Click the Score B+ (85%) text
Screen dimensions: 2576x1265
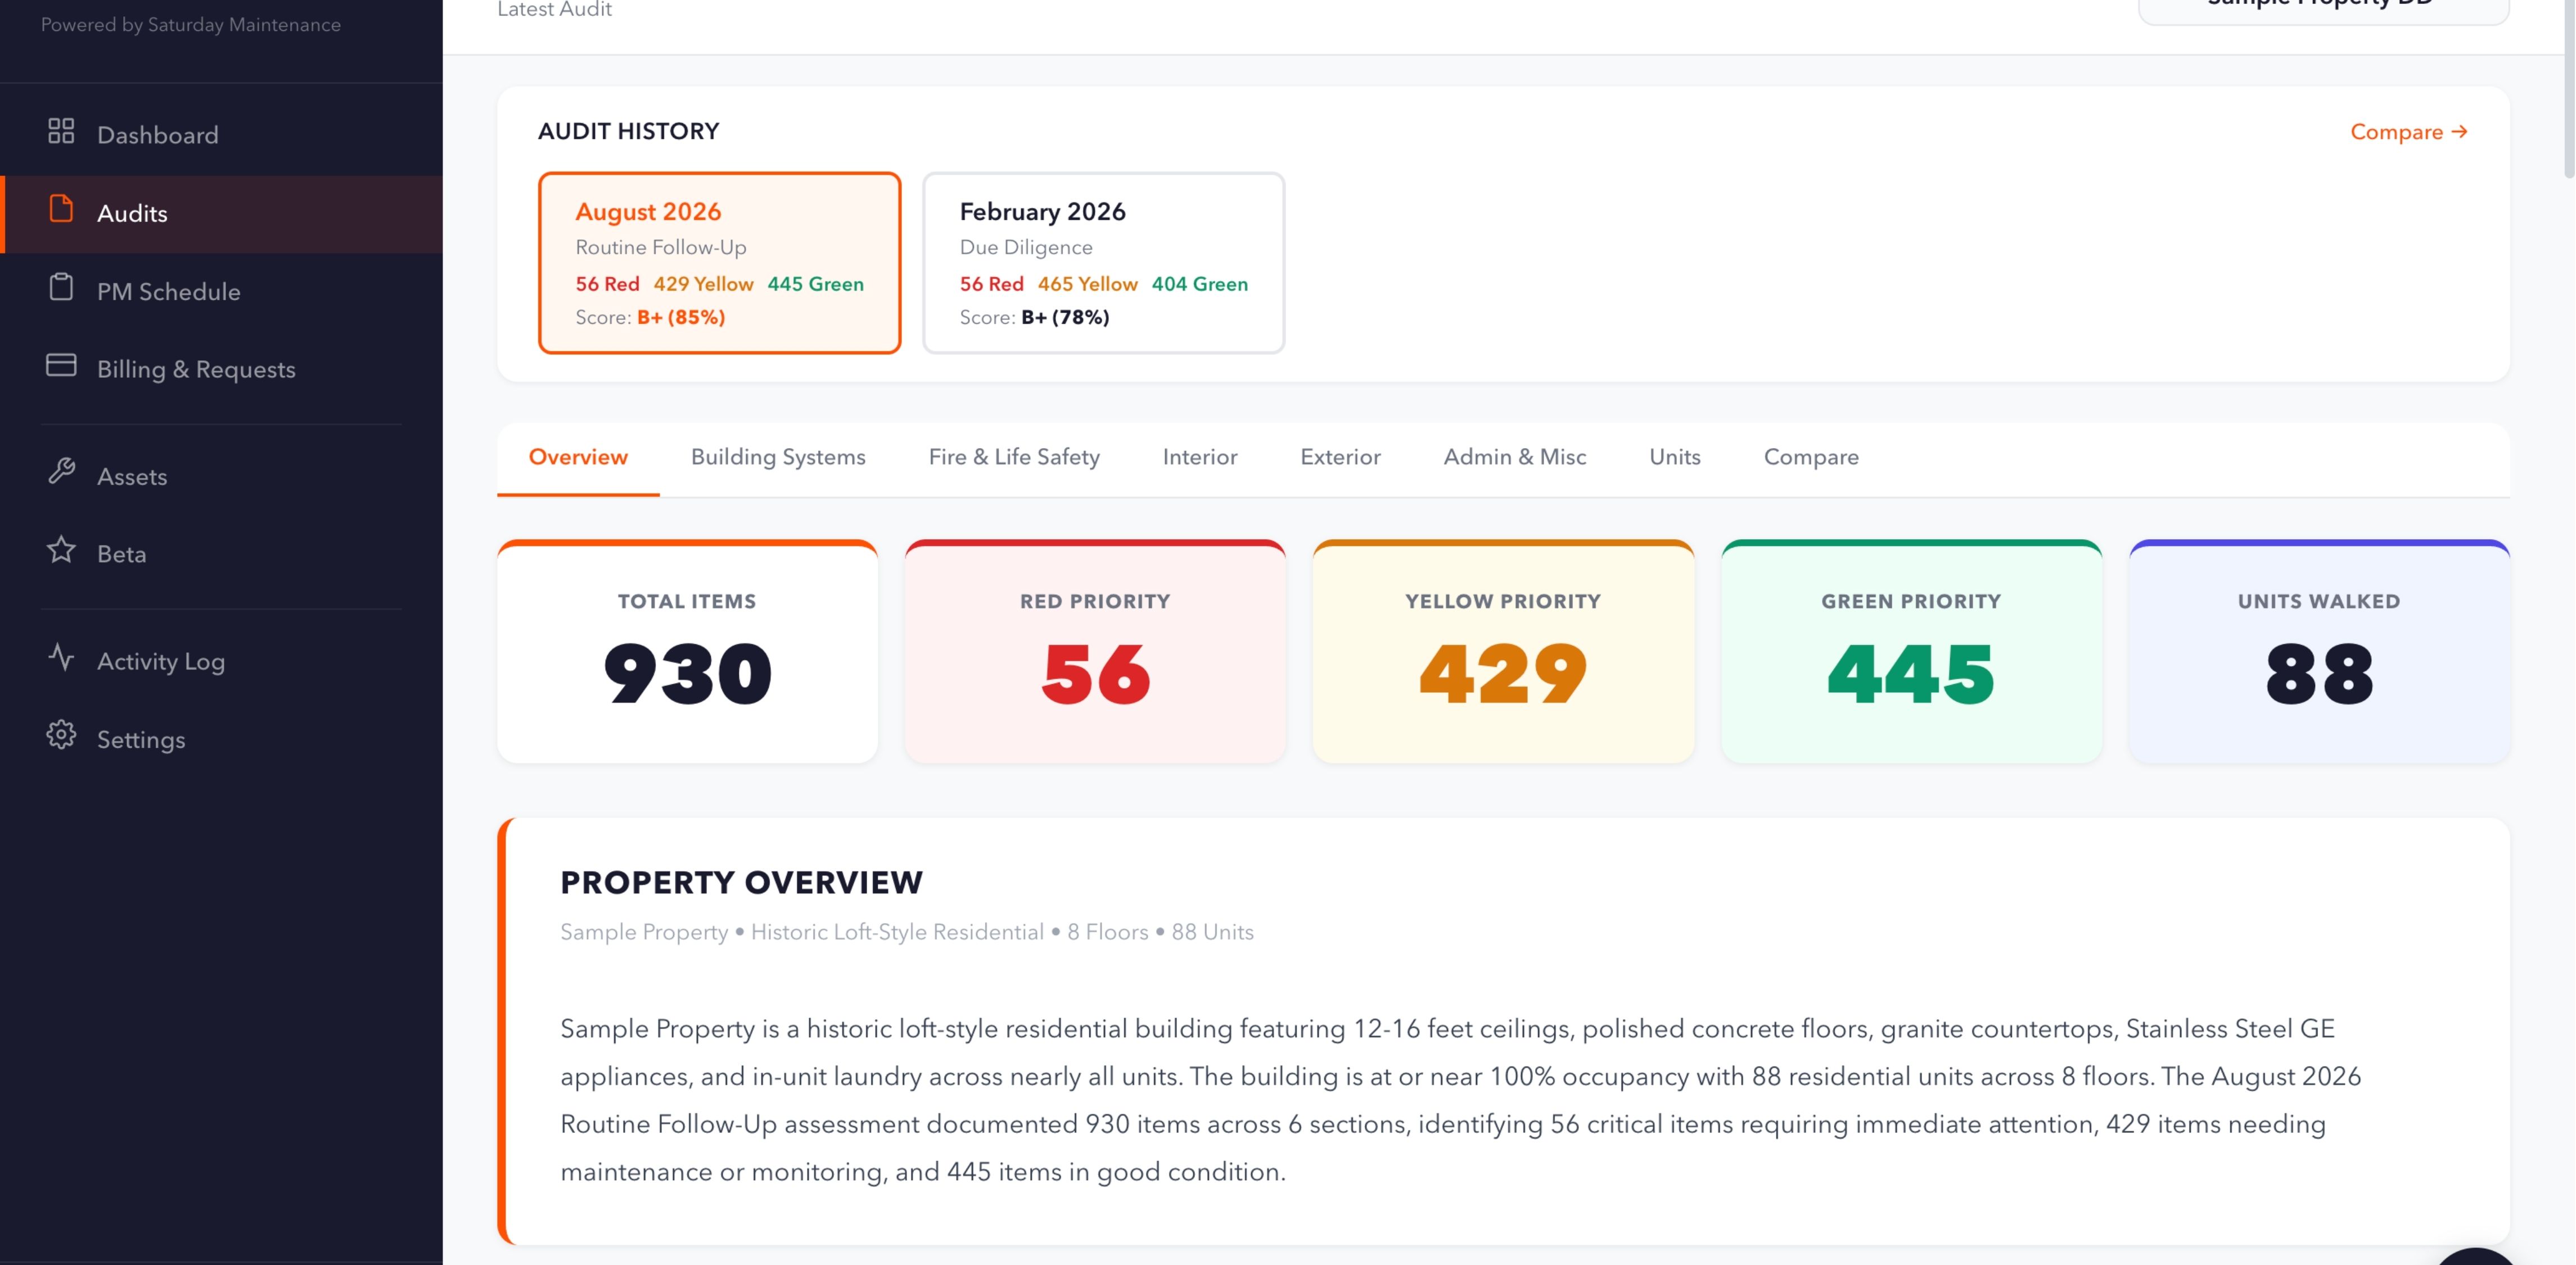[650, 317]
